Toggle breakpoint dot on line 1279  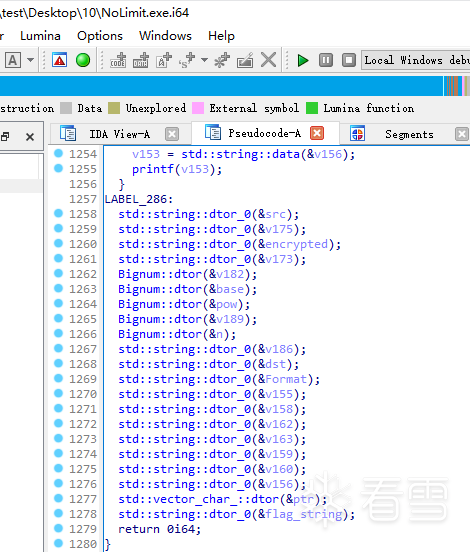point(58,528)
